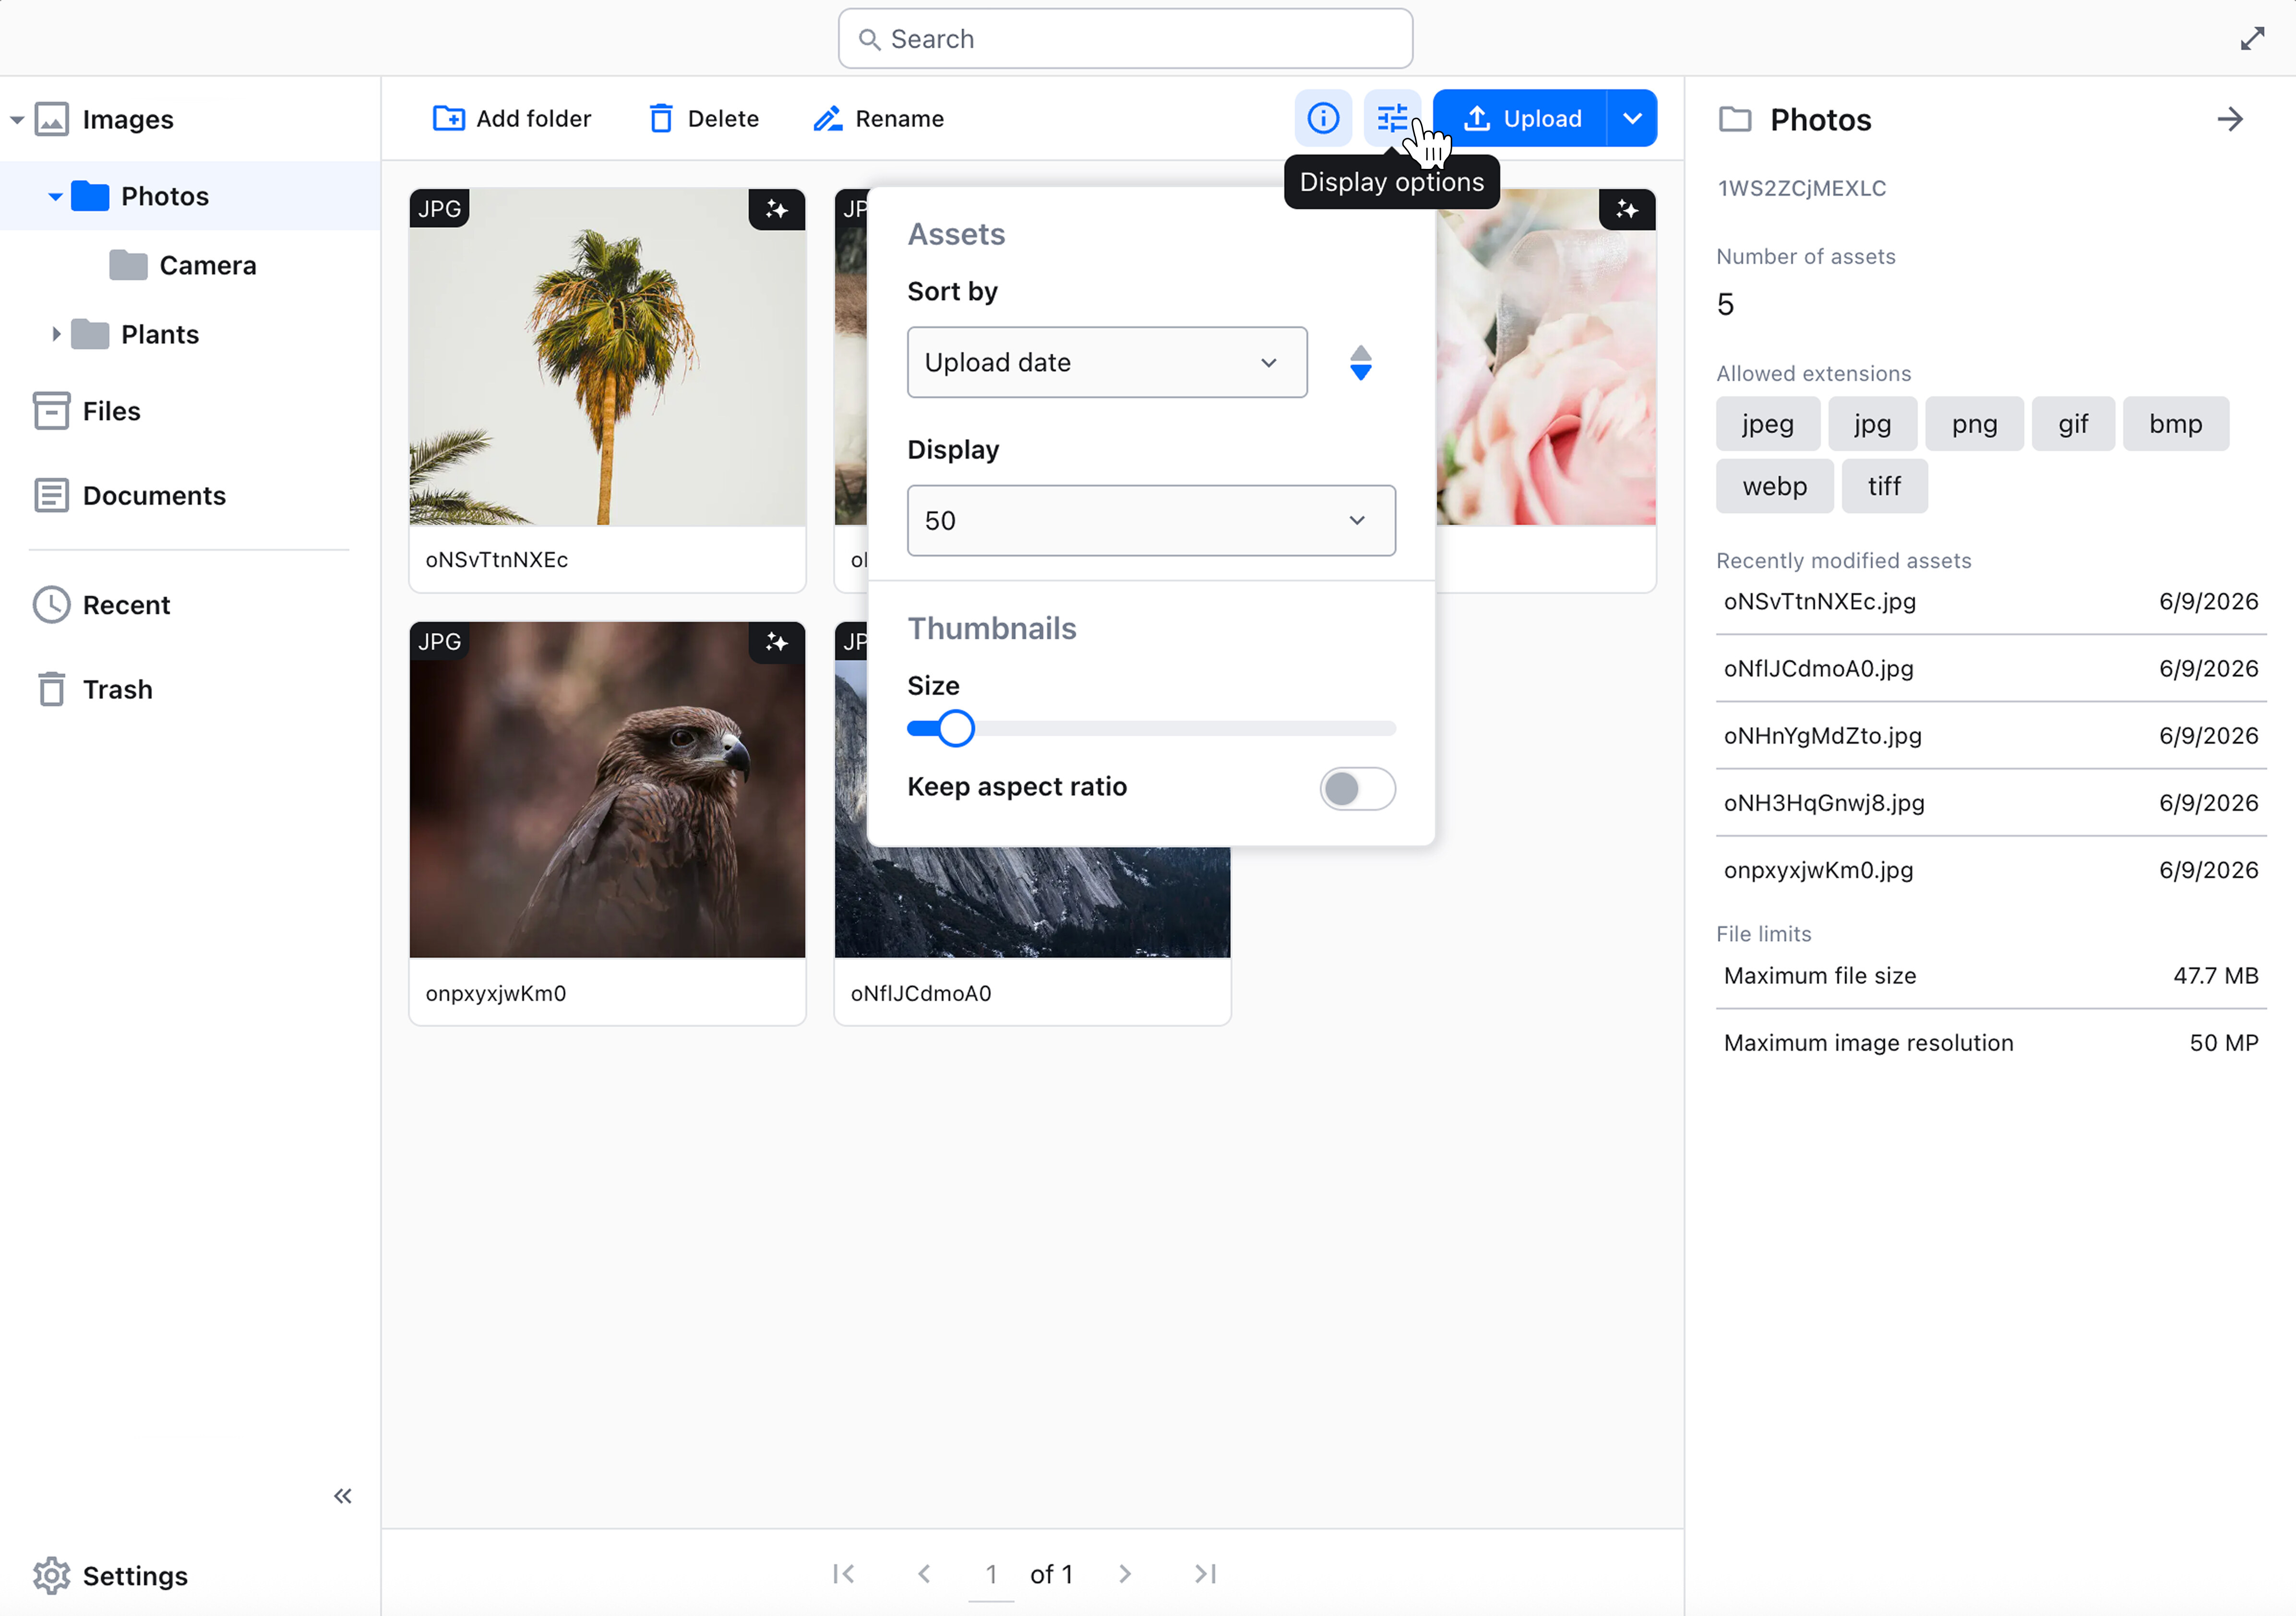
Task: Click the webp extension chip
Action: click(1774, 486)
